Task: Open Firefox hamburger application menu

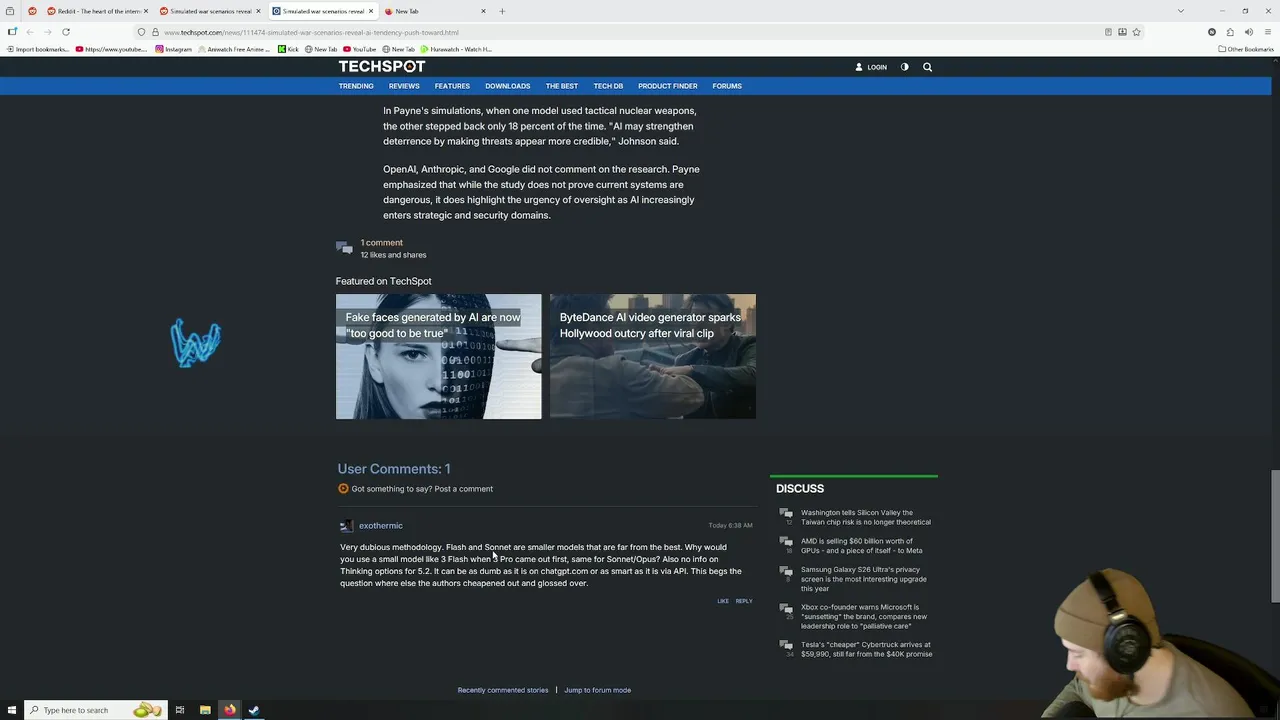Action: point(1268,32)
